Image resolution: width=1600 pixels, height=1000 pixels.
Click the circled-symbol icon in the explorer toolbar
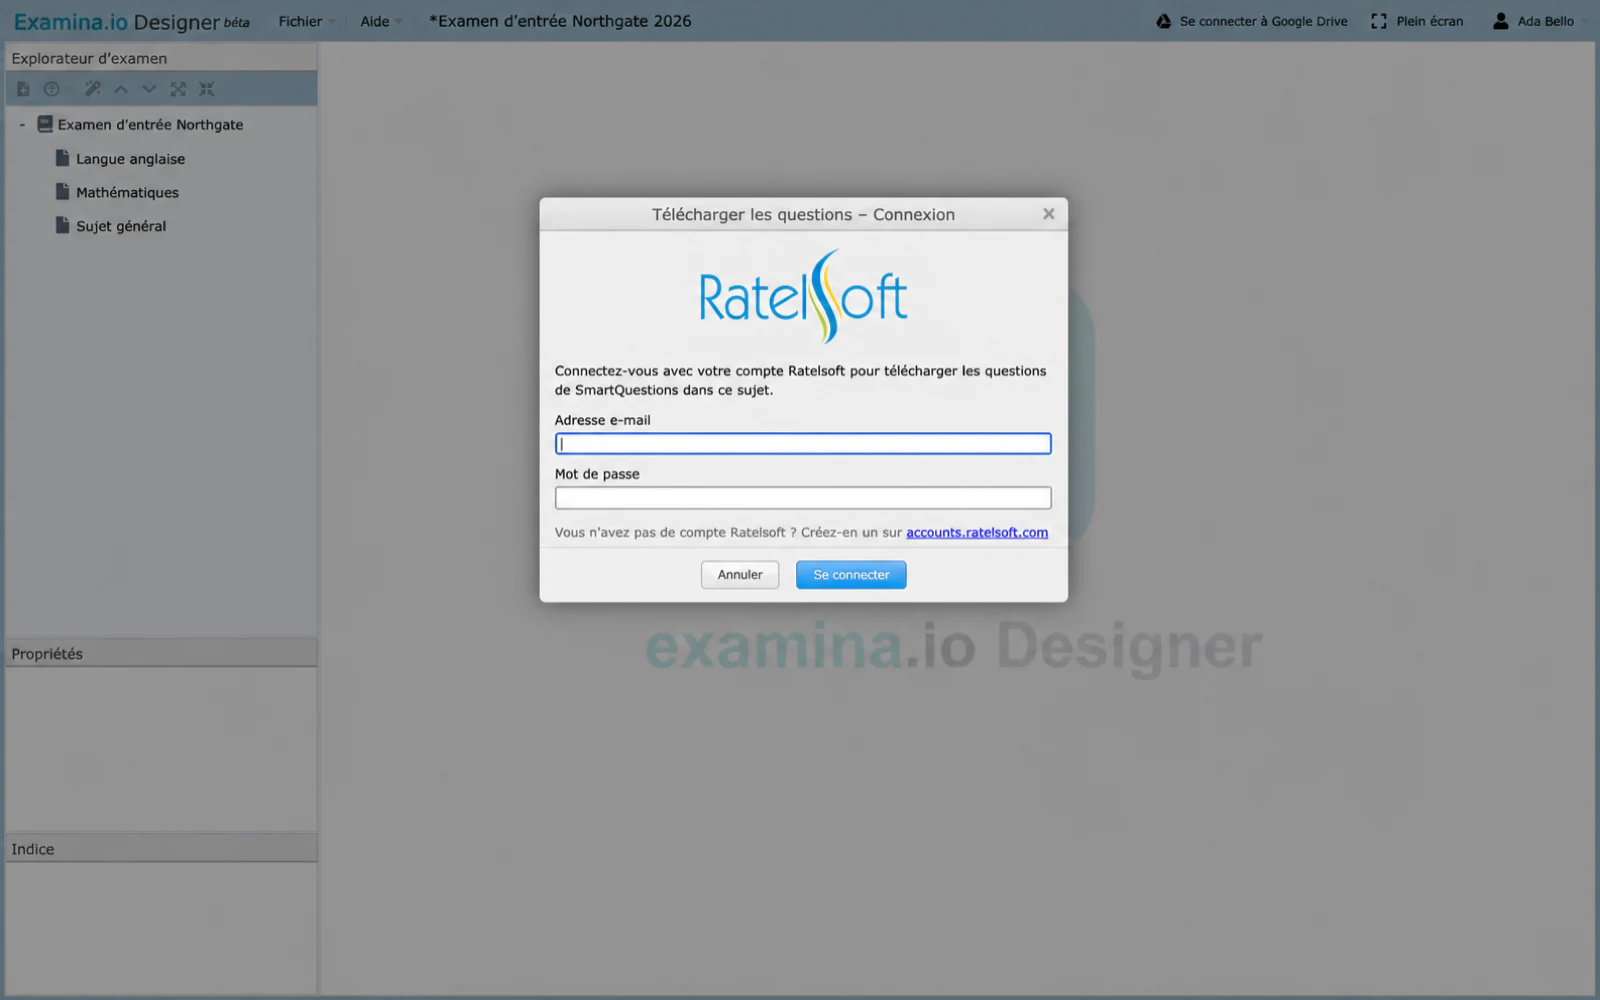click(x=52, y=89)
